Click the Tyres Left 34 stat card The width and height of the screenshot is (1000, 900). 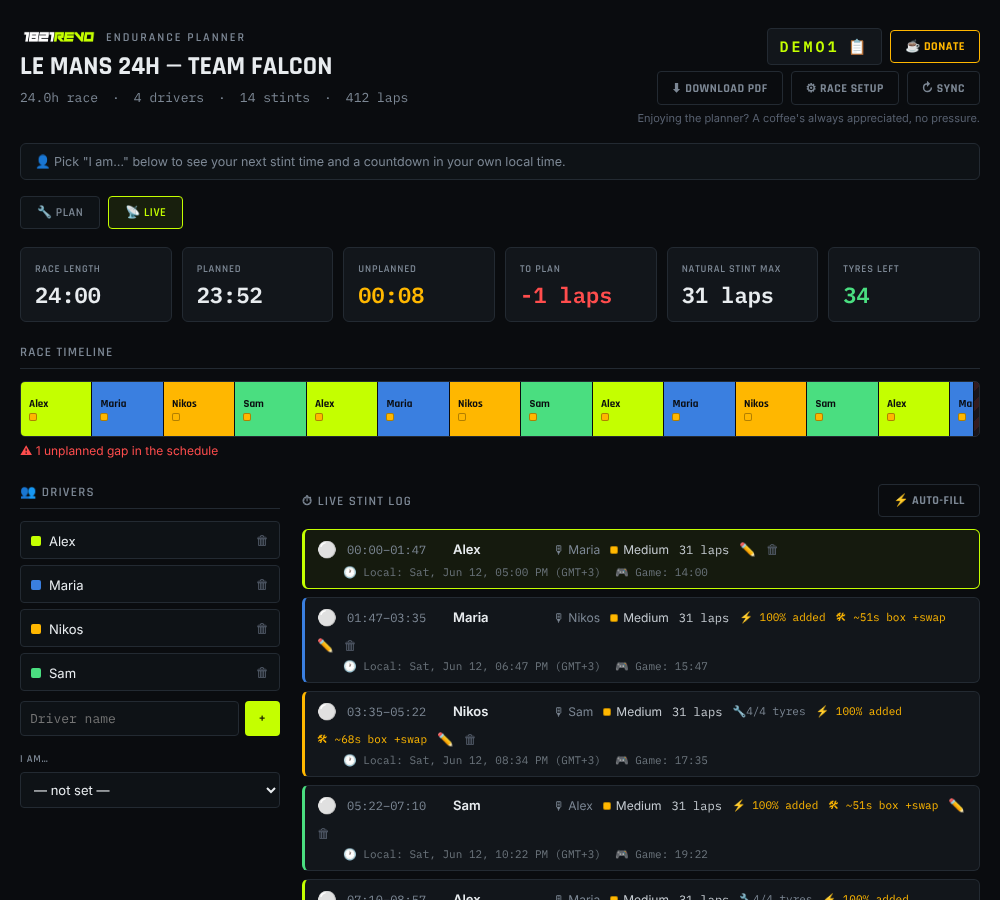pos(904,284)
